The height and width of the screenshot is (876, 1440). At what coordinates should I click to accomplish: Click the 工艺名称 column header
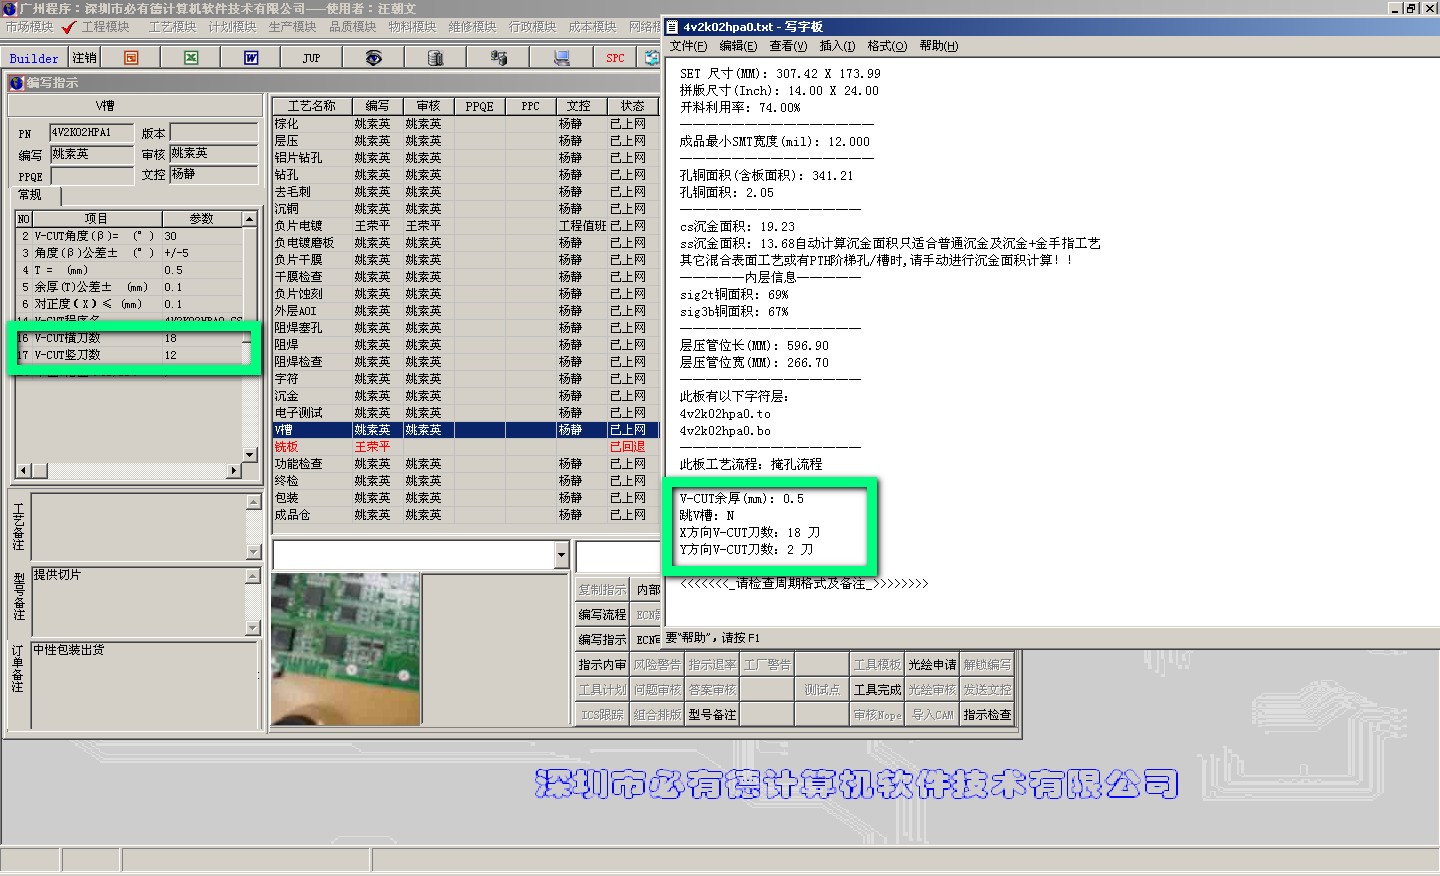pyautogui.click(x=312, y=106)
